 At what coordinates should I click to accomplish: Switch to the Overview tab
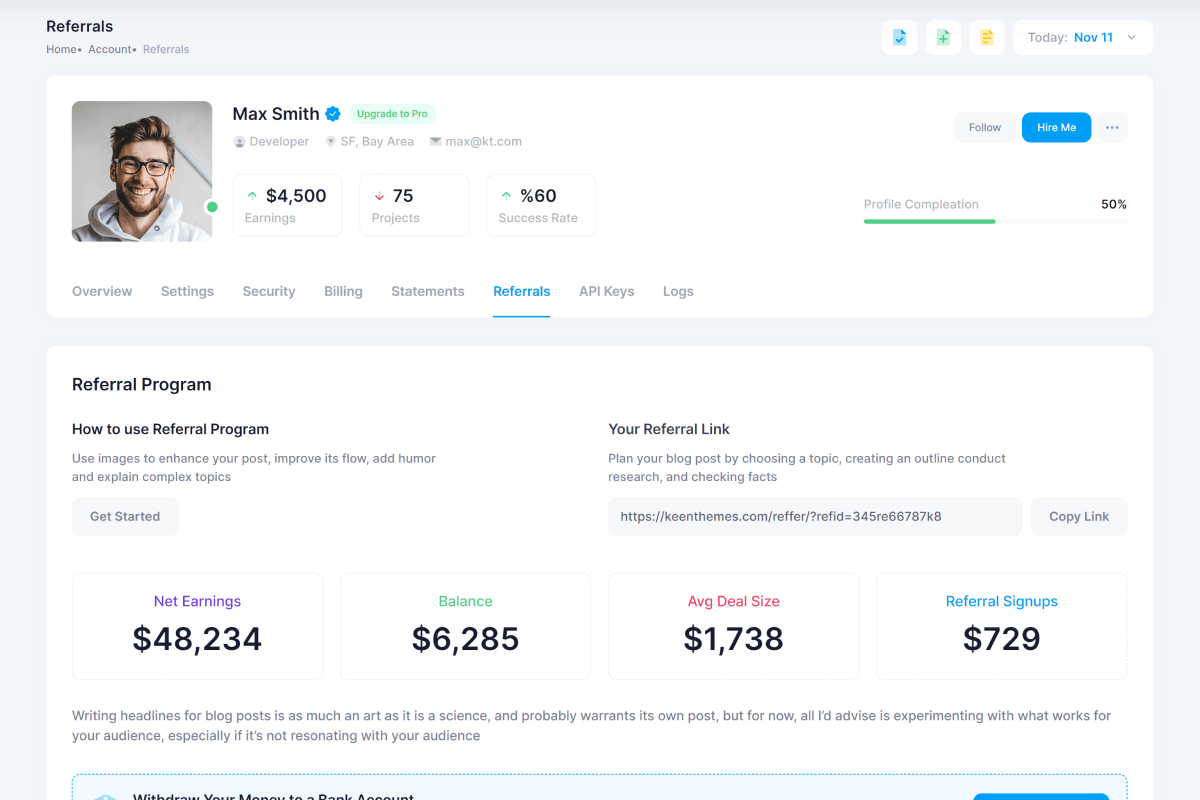click(102, 292)
